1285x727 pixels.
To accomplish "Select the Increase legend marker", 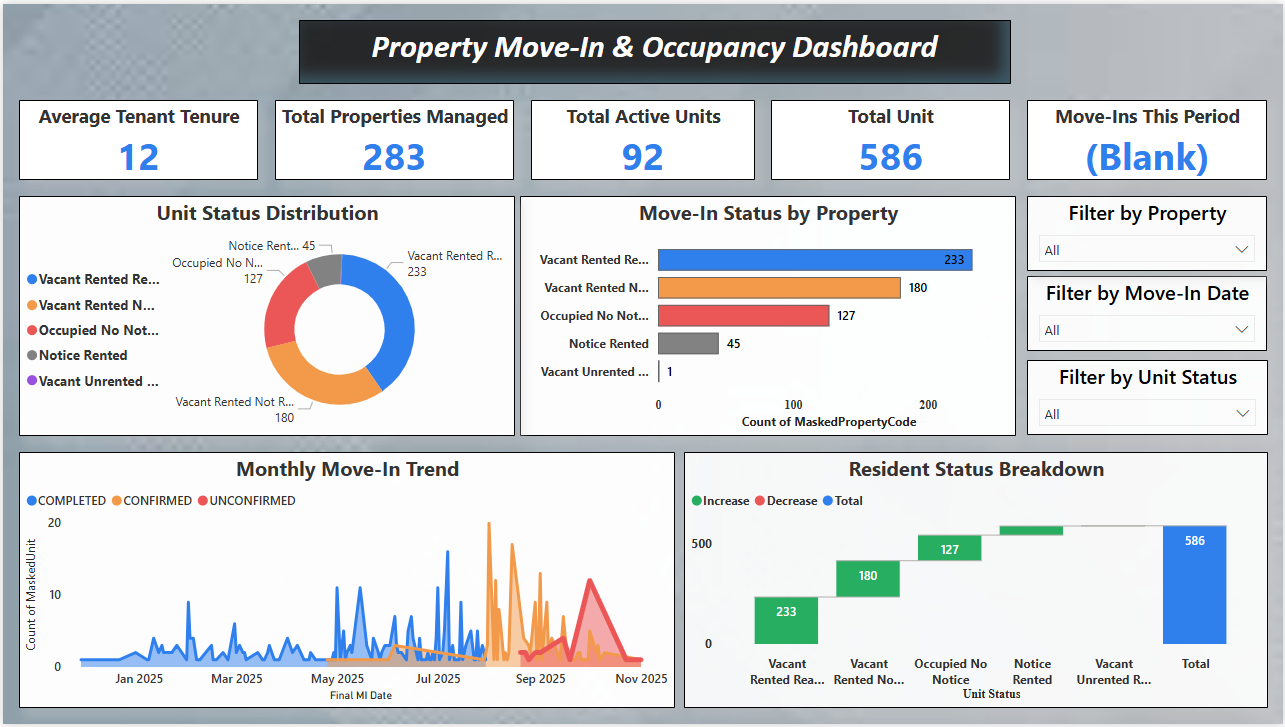I will (x=696, y=501).
